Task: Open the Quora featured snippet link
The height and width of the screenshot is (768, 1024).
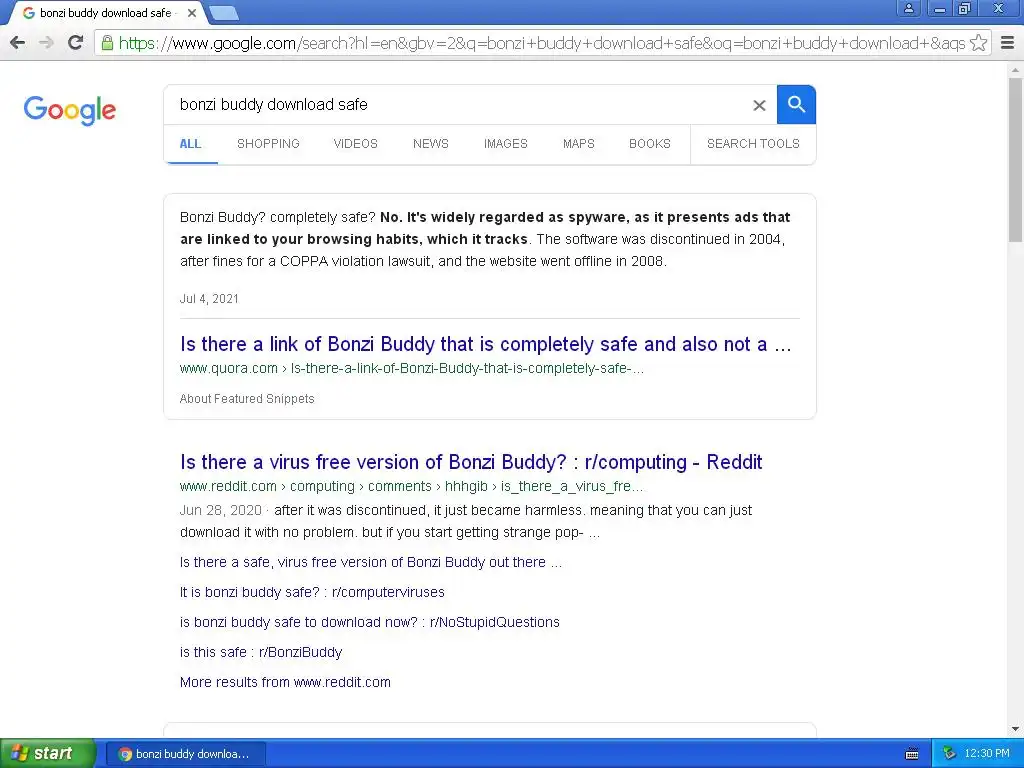Action: pyautogui.click(x=485, y=344)
